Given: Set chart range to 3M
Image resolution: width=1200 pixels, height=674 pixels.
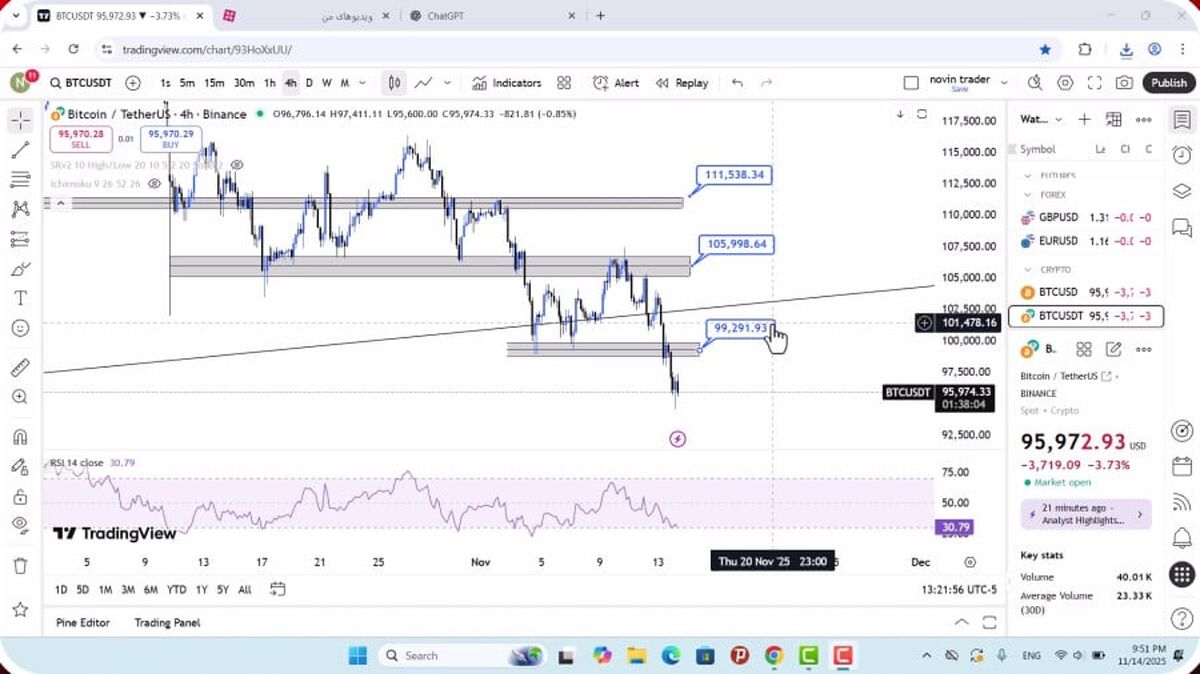Looking at the screenshot, I should pyautogui.click(x=128, y=589).
